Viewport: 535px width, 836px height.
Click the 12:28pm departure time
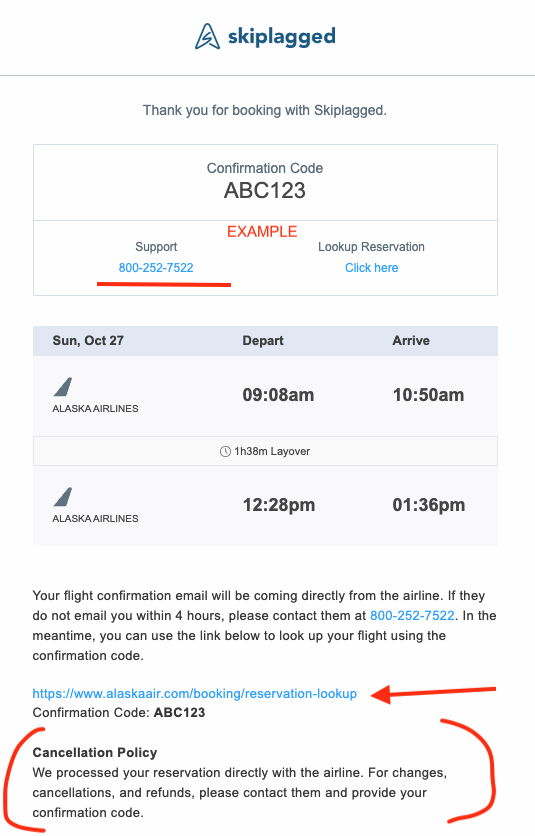tap(279, 505)
